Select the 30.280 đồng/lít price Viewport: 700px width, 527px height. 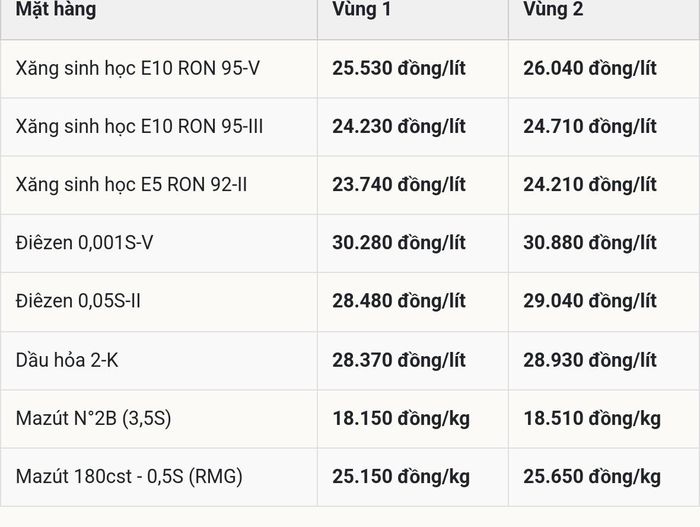click(x=399, y=243)
